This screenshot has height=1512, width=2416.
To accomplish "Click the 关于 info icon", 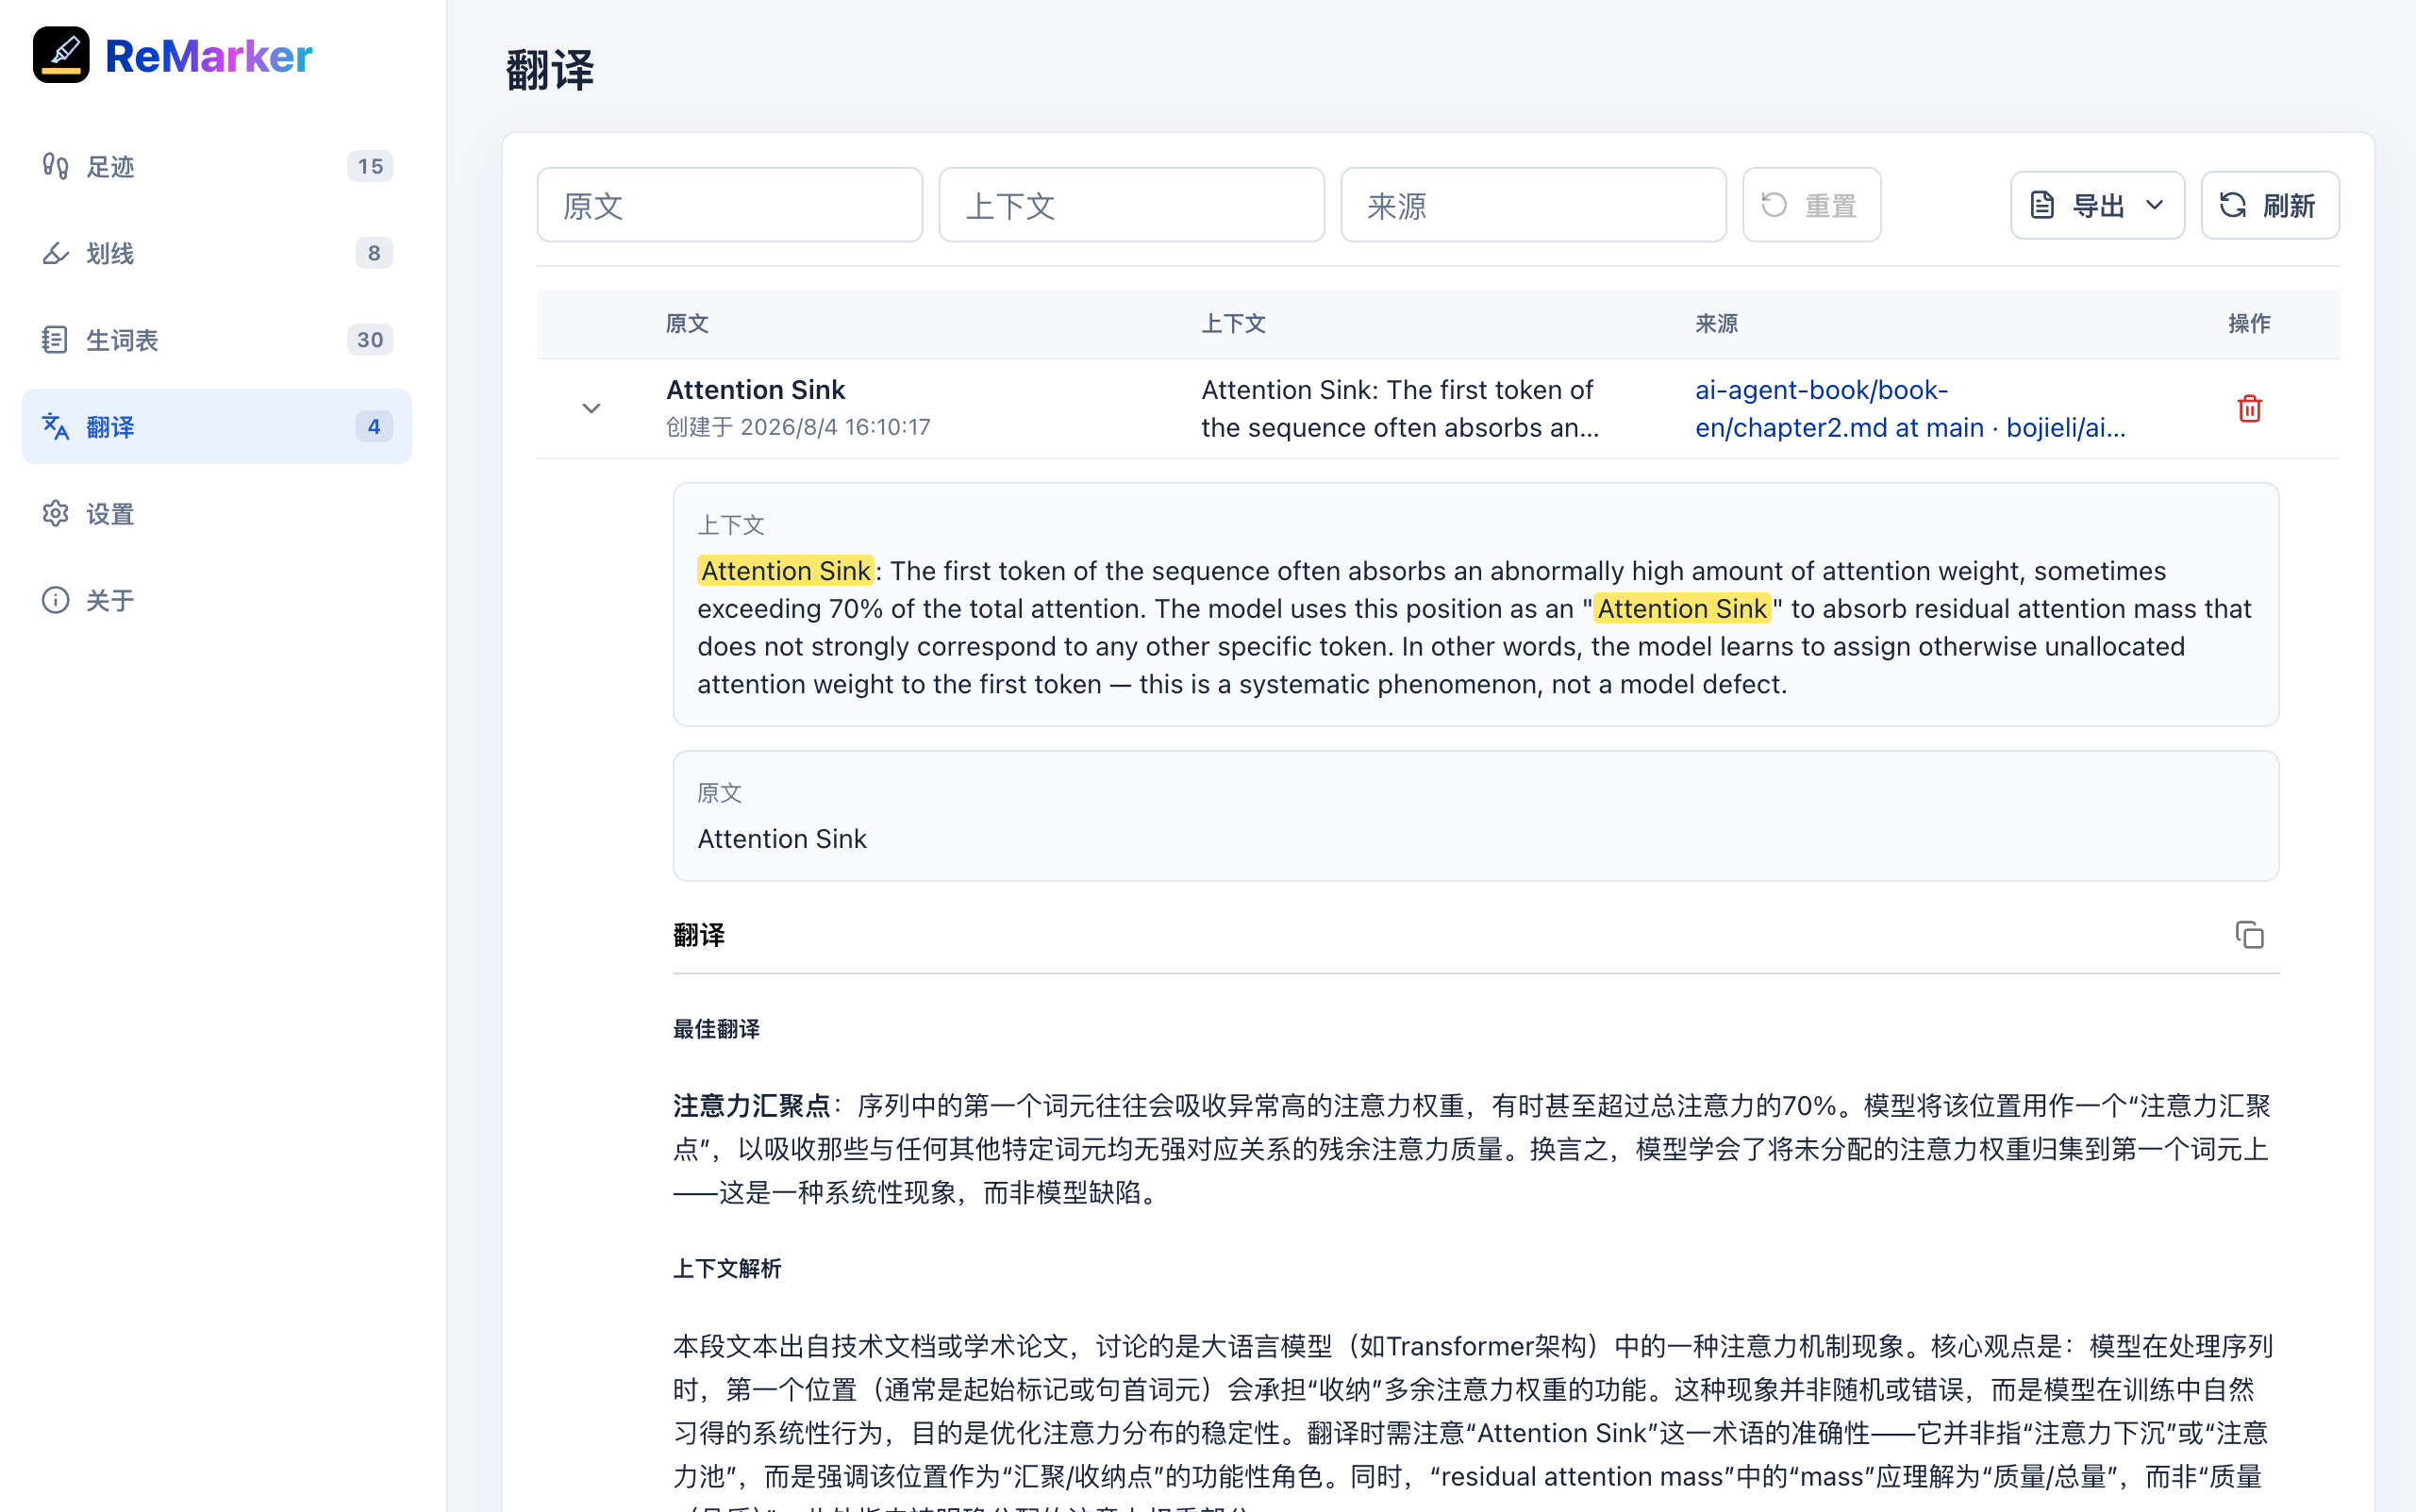I will (55, 600).
